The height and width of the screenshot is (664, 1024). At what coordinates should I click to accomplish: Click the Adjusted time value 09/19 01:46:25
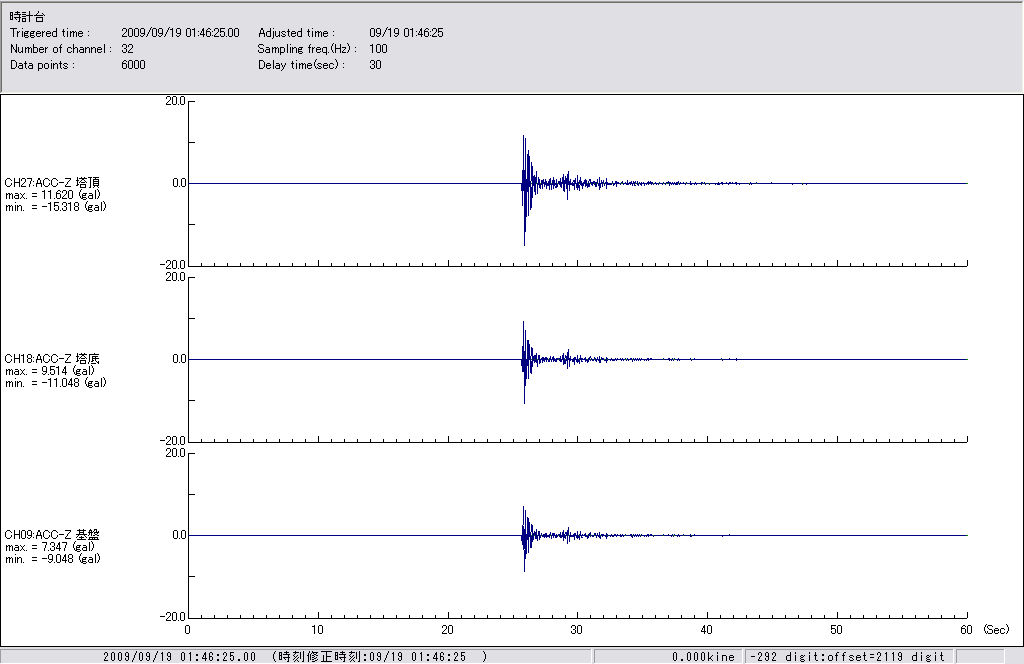click(406, 33)
